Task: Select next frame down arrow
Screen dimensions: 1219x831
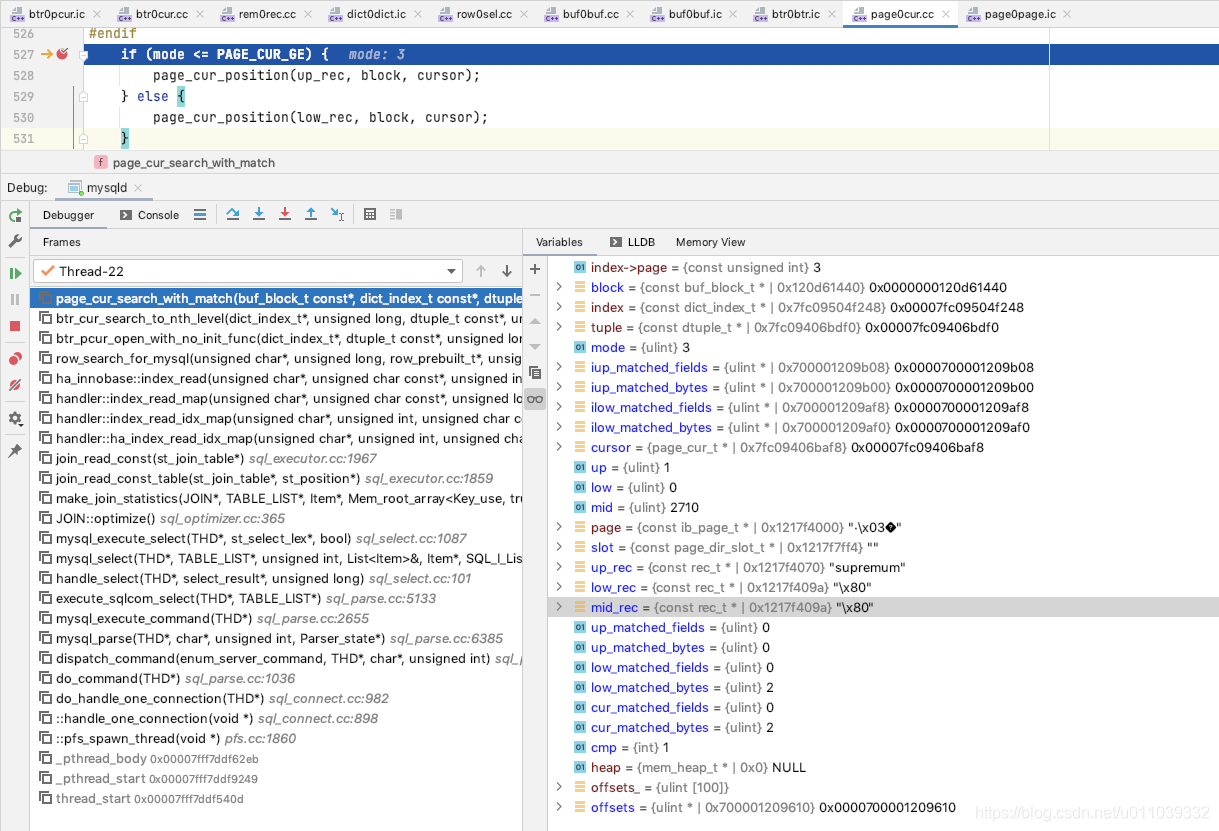Action: [507, 271]
